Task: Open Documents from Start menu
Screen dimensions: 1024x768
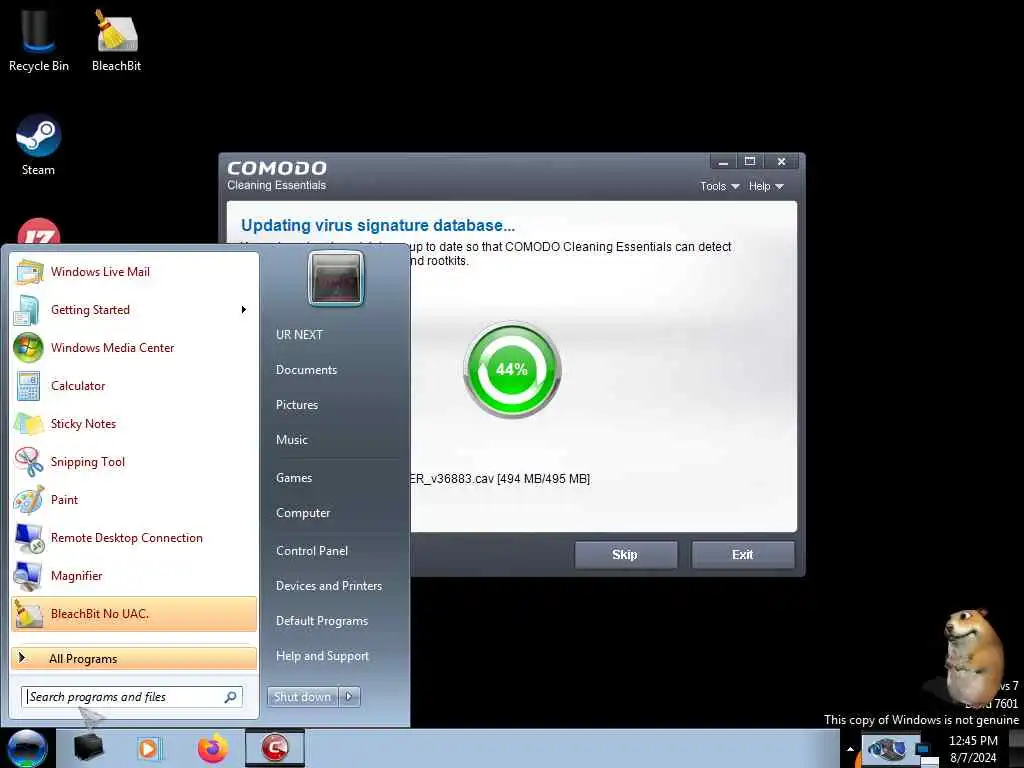Action: [x=306, y=370]
